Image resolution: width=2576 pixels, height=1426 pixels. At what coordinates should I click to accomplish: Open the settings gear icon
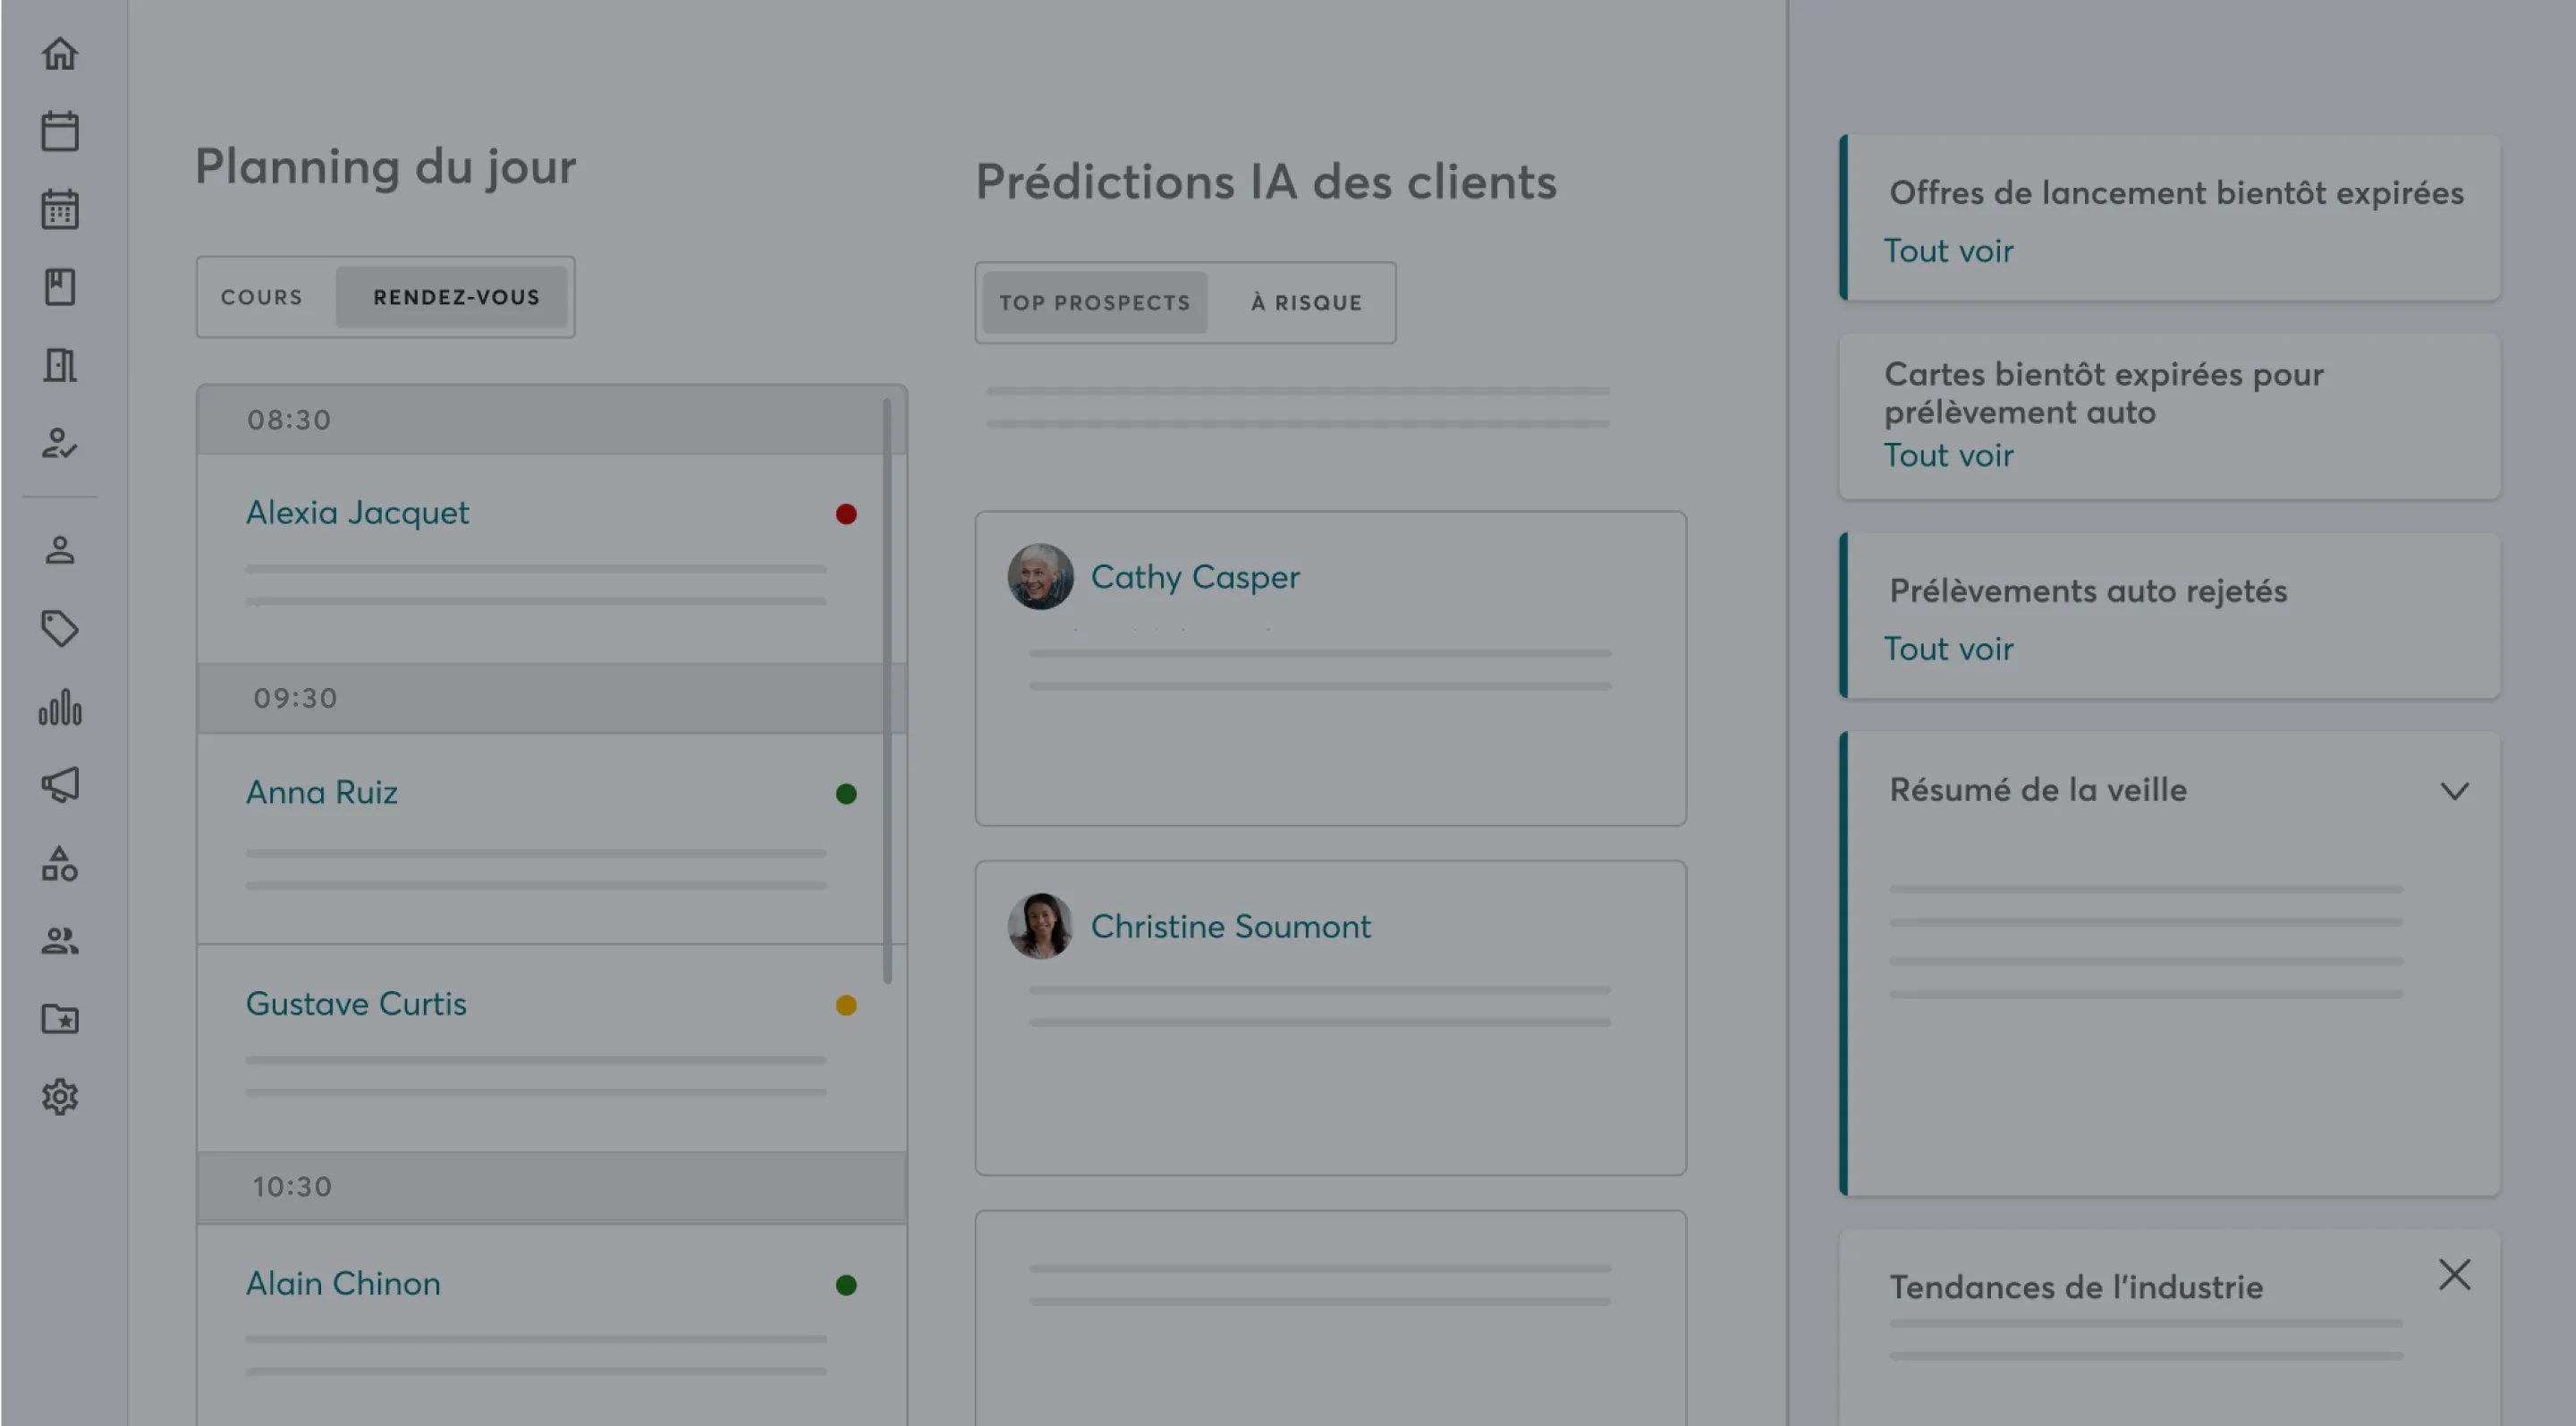pyautogui.click(x=60, y=1097)
